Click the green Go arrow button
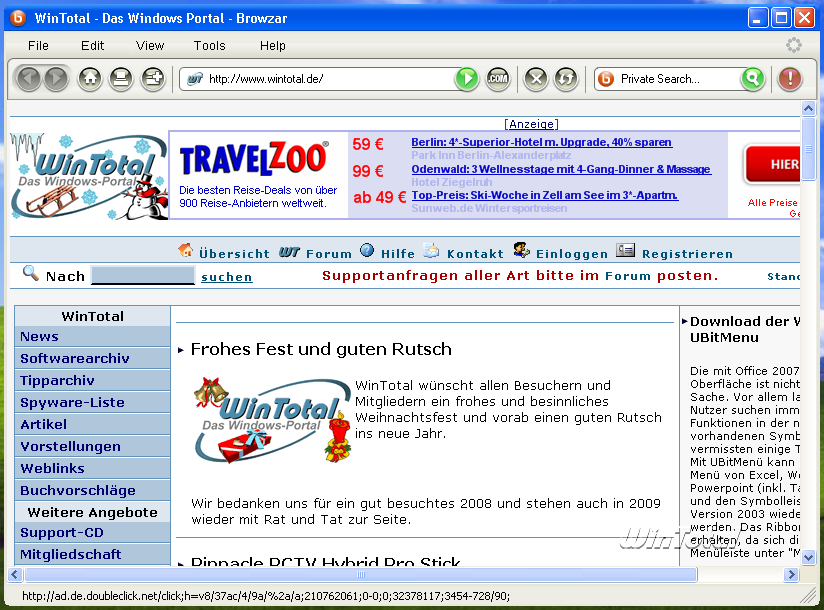This screenshot has width=824, height=610. [x=467, y=79]
